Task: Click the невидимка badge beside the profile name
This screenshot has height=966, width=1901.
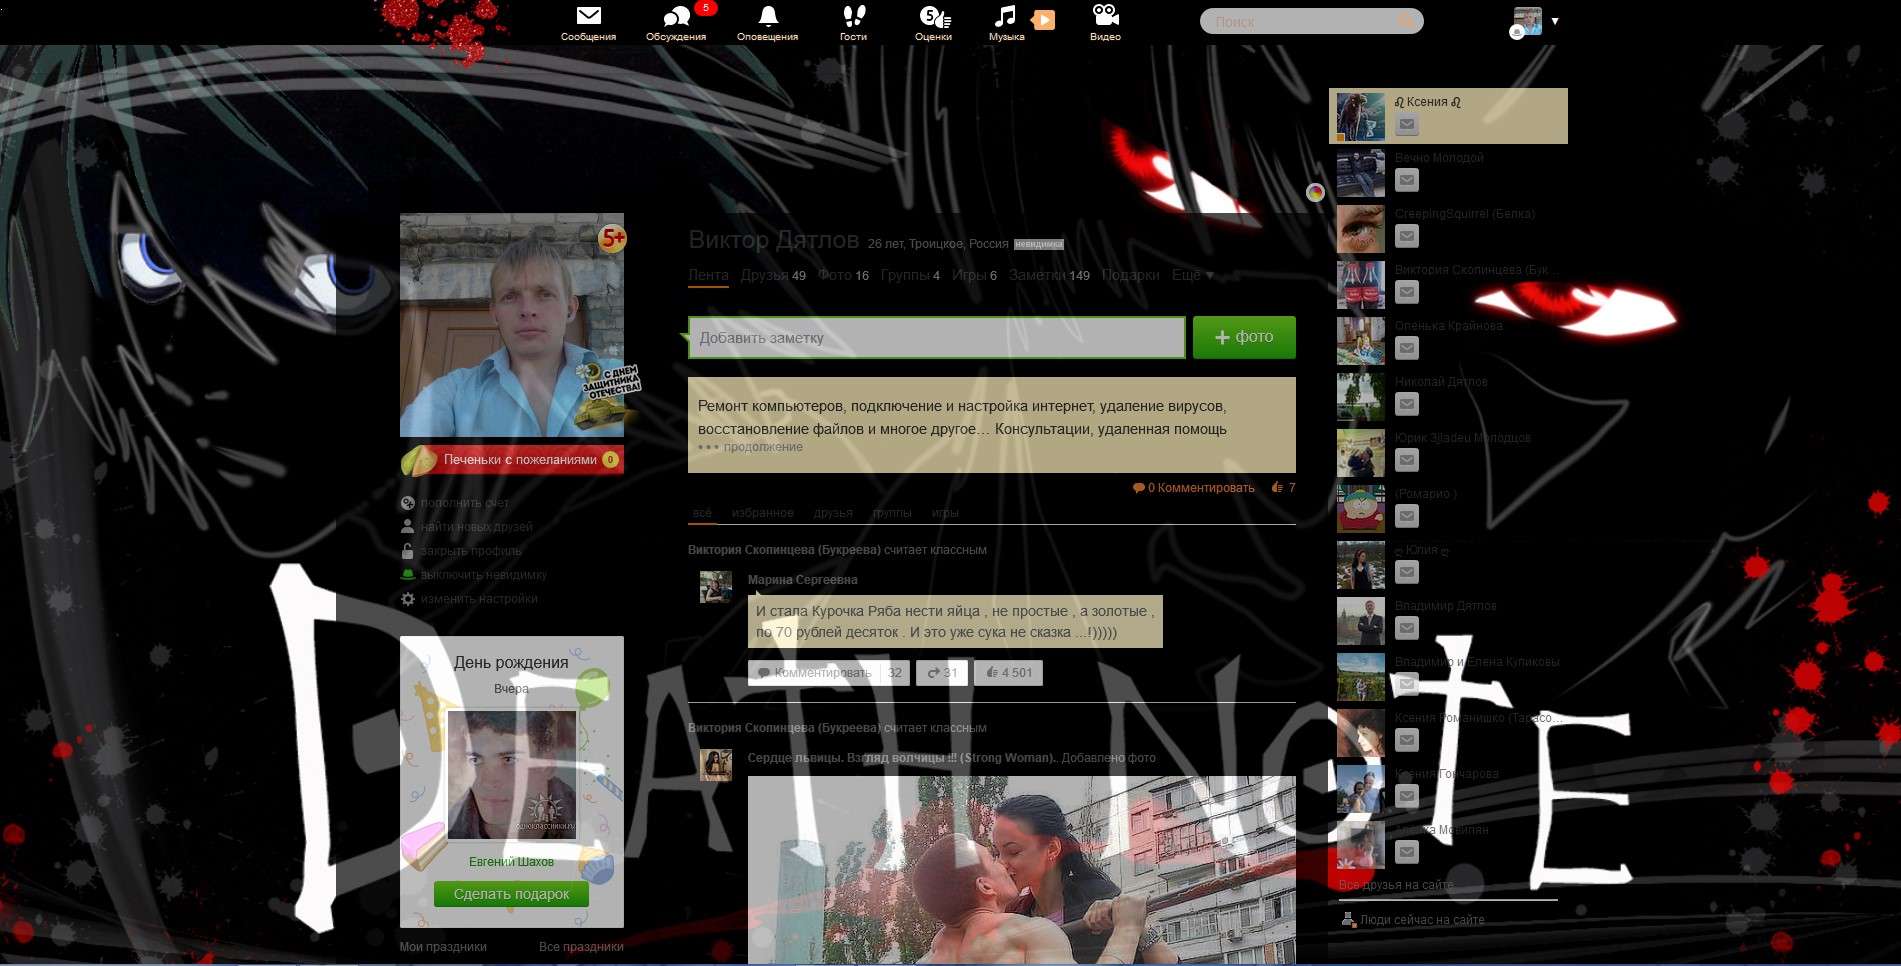Action: coord(1039,243)
